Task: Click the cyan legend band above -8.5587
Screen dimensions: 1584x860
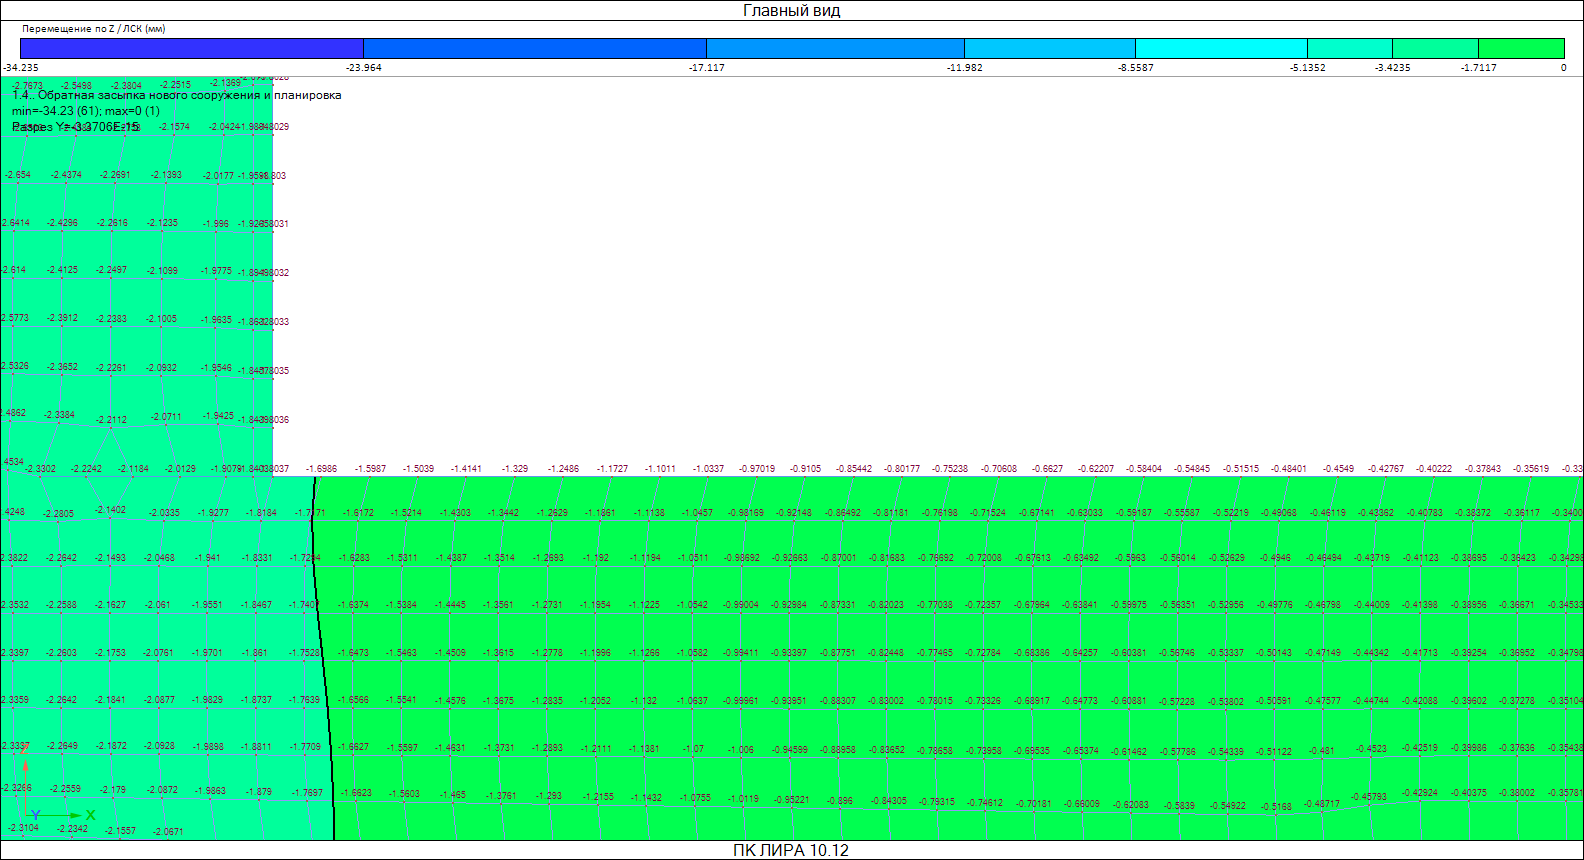Action: pos(1221,48)
